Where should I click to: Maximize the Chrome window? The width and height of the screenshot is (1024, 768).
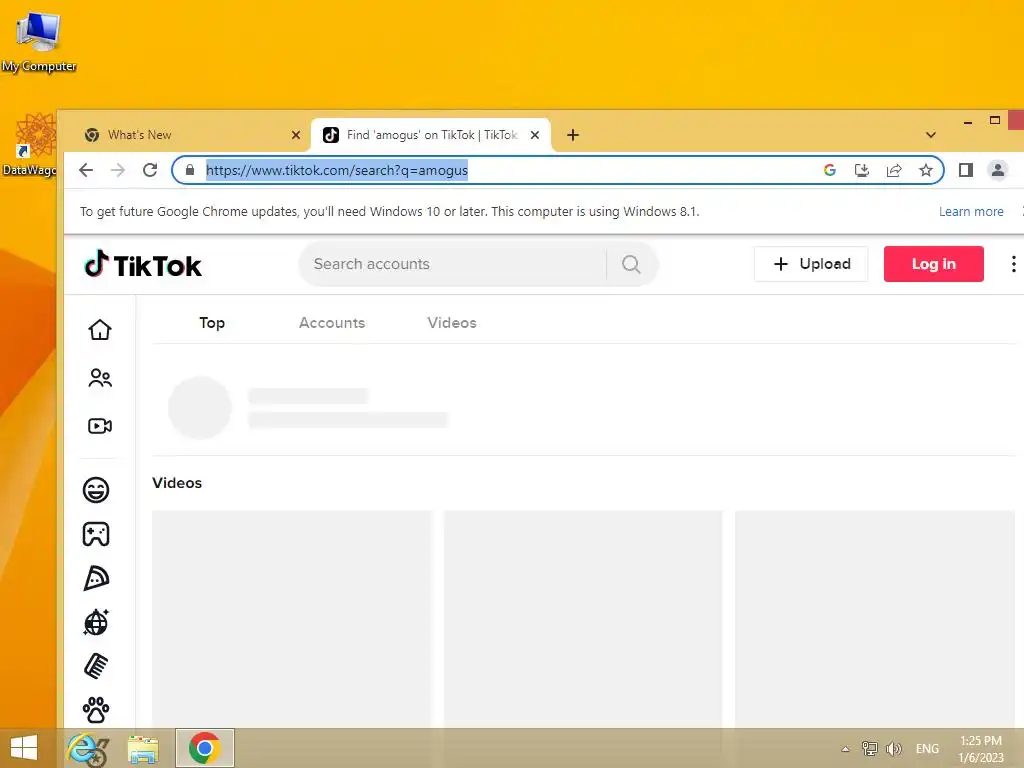(x=995, y=120)
